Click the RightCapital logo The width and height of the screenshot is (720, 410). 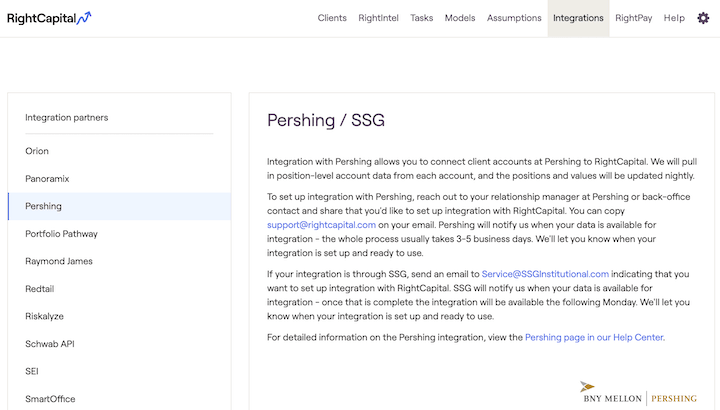49,18
